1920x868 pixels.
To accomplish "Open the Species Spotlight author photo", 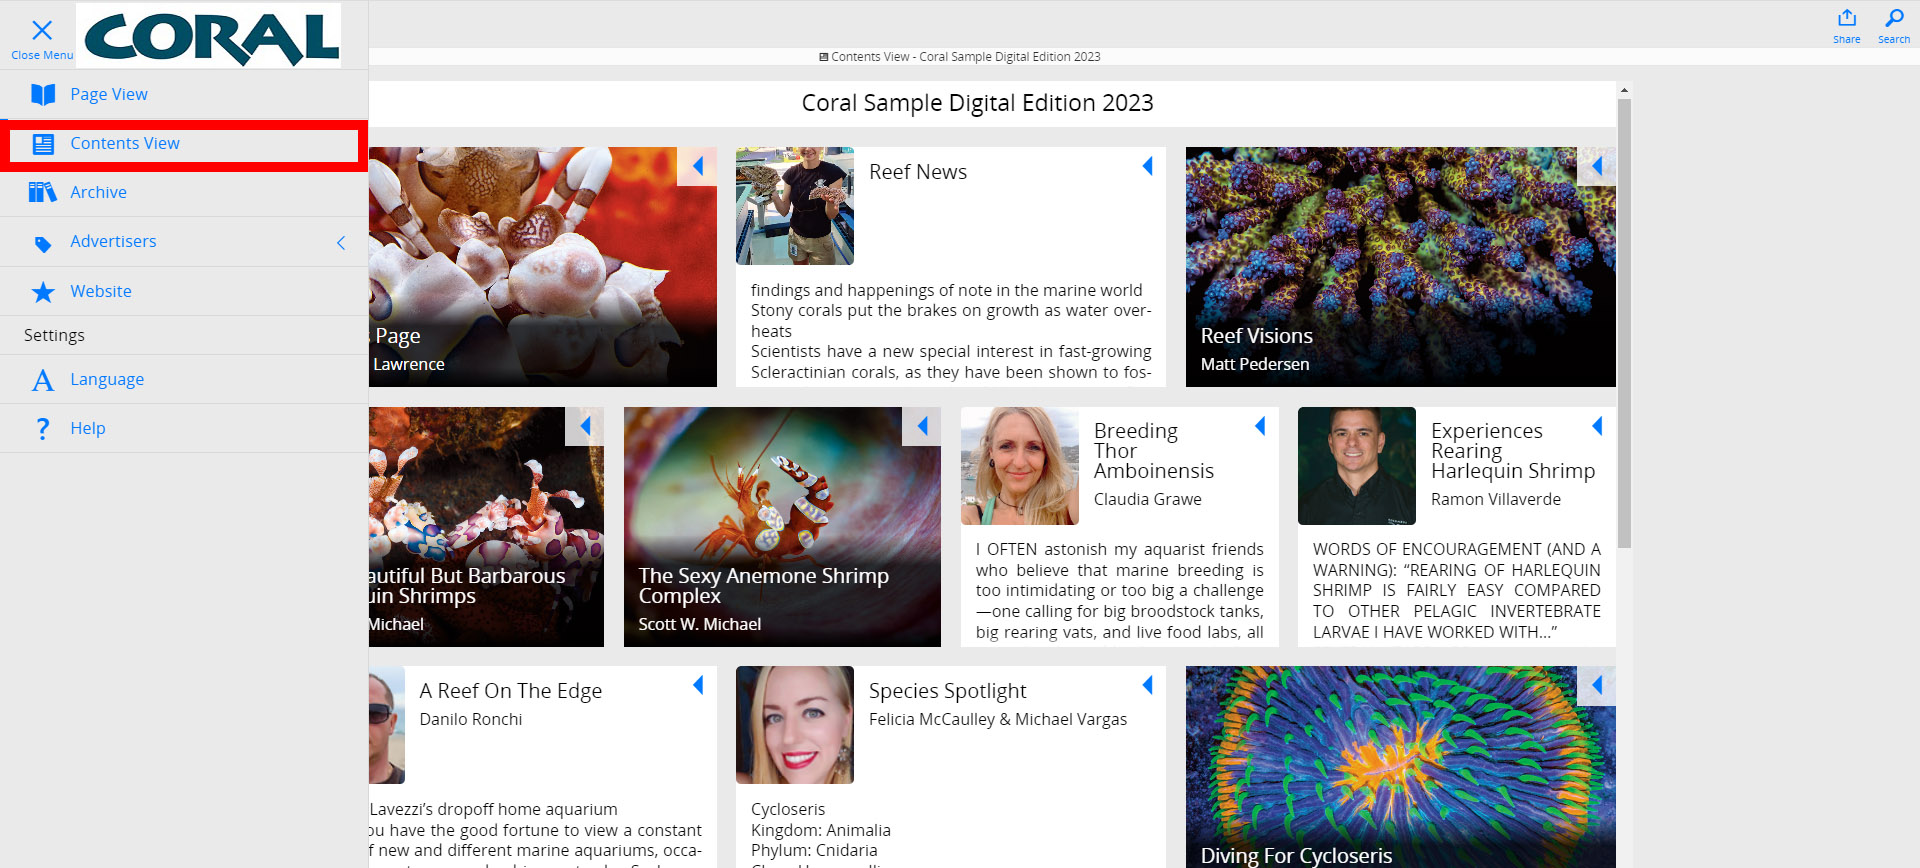I will click(795, 725).
